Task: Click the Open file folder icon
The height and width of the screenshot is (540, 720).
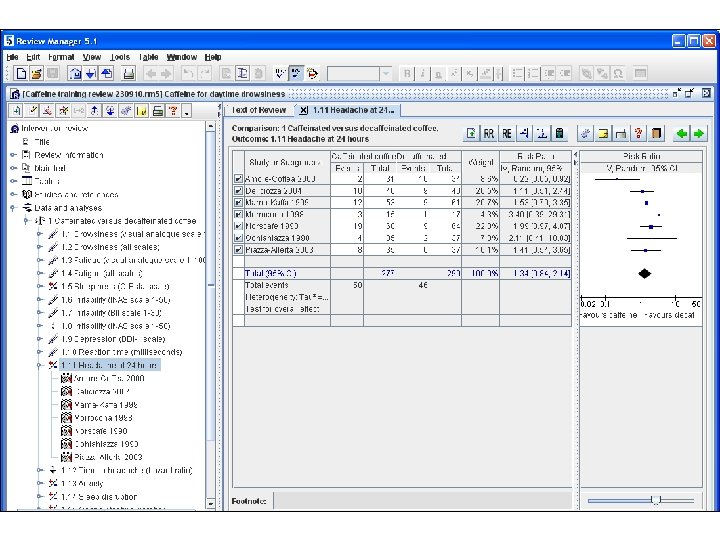Action: 37,73
